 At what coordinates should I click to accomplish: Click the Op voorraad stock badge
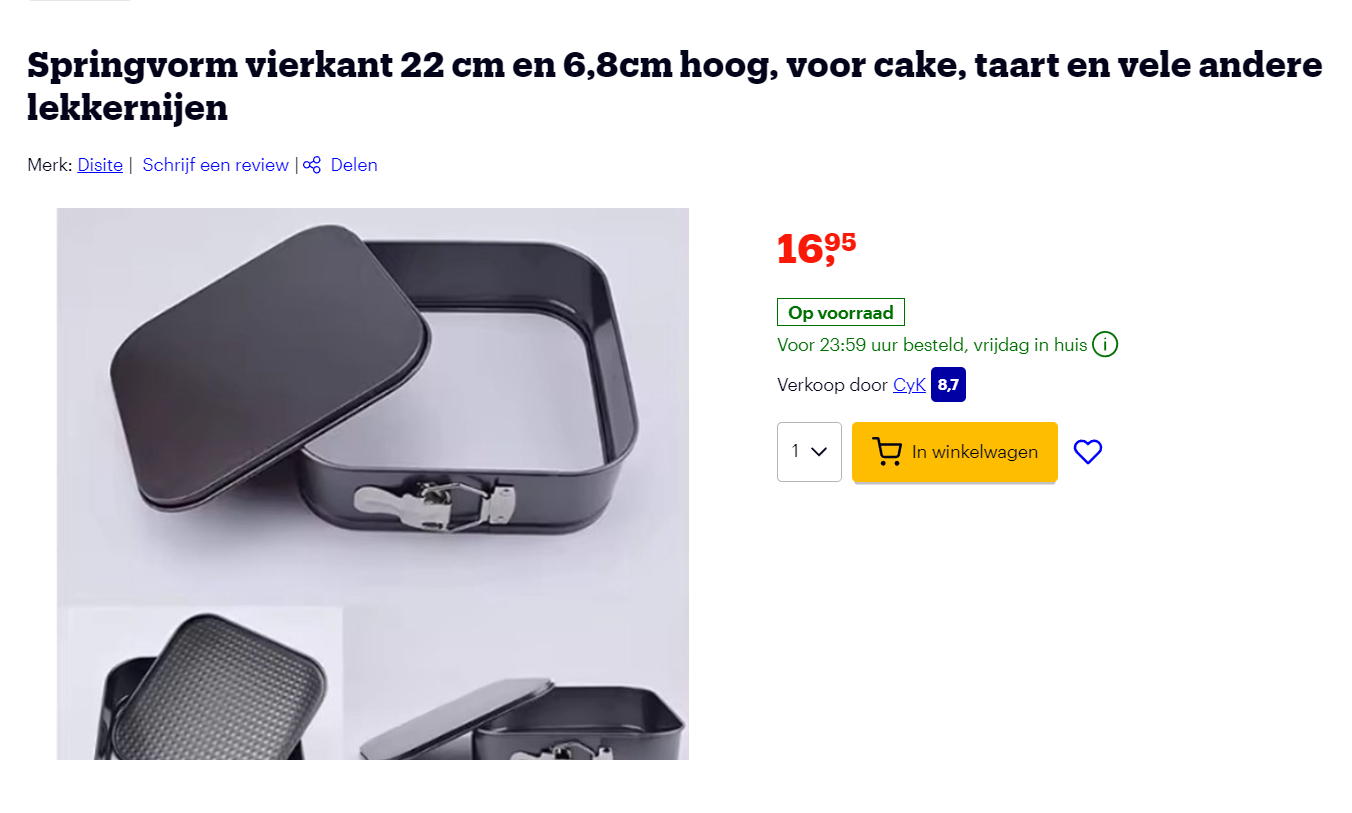click(841, 312)
